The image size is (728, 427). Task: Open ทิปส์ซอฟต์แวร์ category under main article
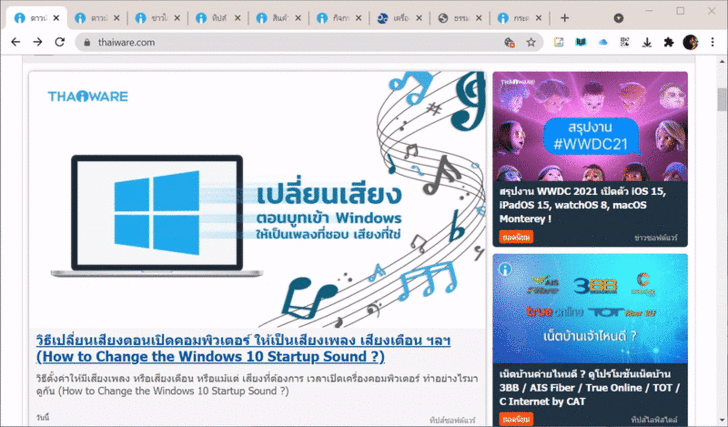coord(453,420)
